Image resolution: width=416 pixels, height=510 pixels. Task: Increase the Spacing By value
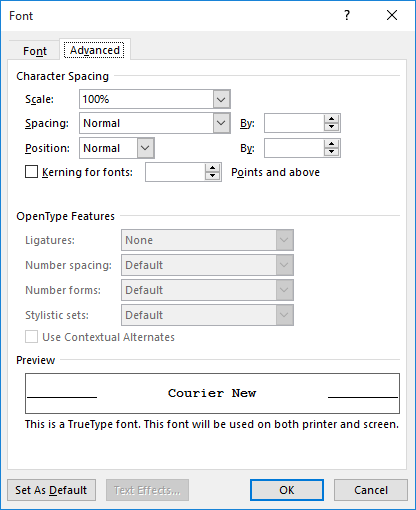point(331,119)
